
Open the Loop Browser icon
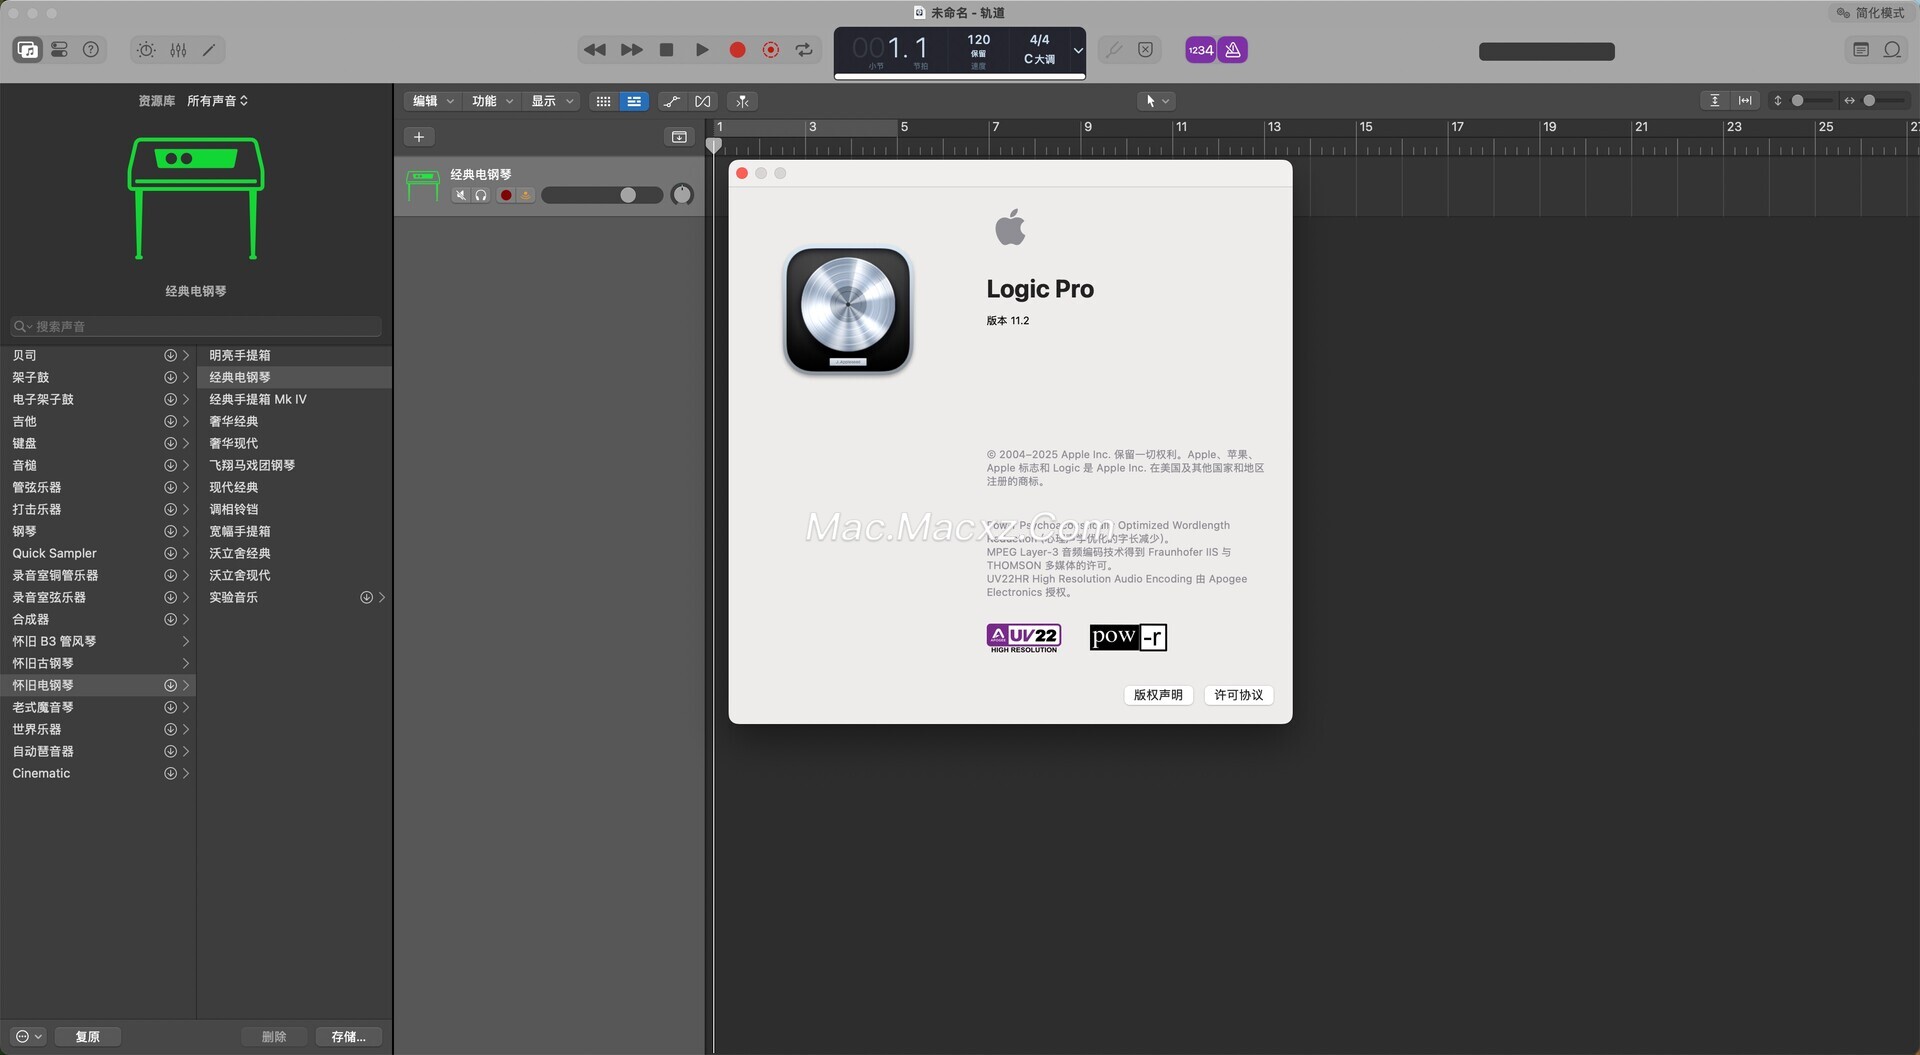coord(1893,50)
